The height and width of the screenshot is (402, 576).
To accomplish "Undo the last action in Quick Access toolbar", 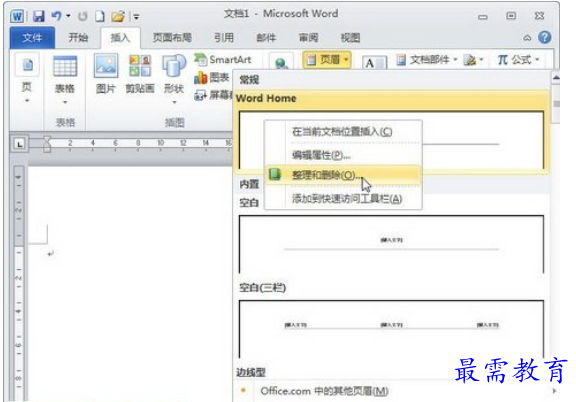I will tap(56, 16).
